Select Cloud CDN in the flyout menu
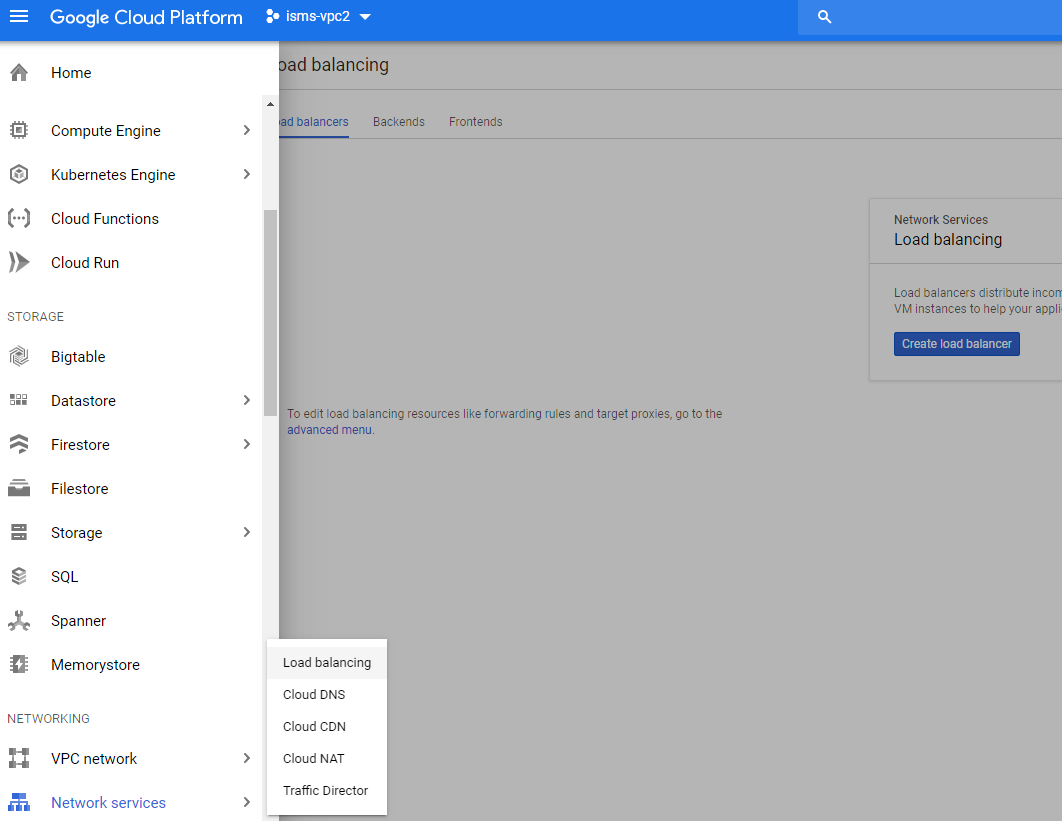This screenshot has height=821, width=1062. click(327, 726)
